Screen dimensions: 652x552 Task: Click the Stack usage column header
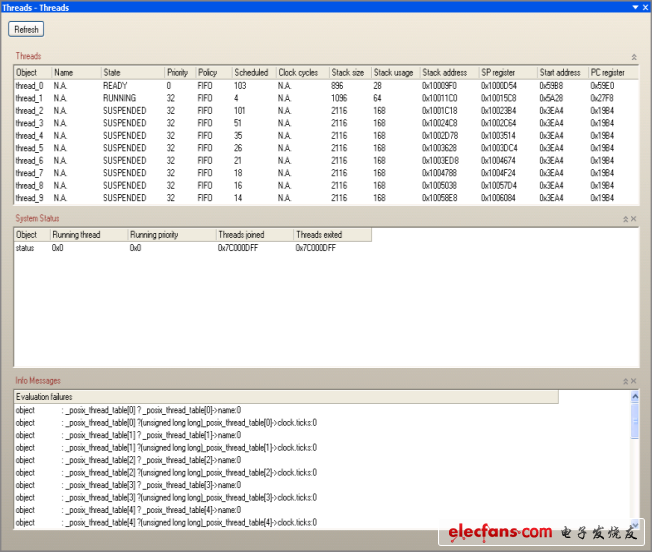coord(393,73)
